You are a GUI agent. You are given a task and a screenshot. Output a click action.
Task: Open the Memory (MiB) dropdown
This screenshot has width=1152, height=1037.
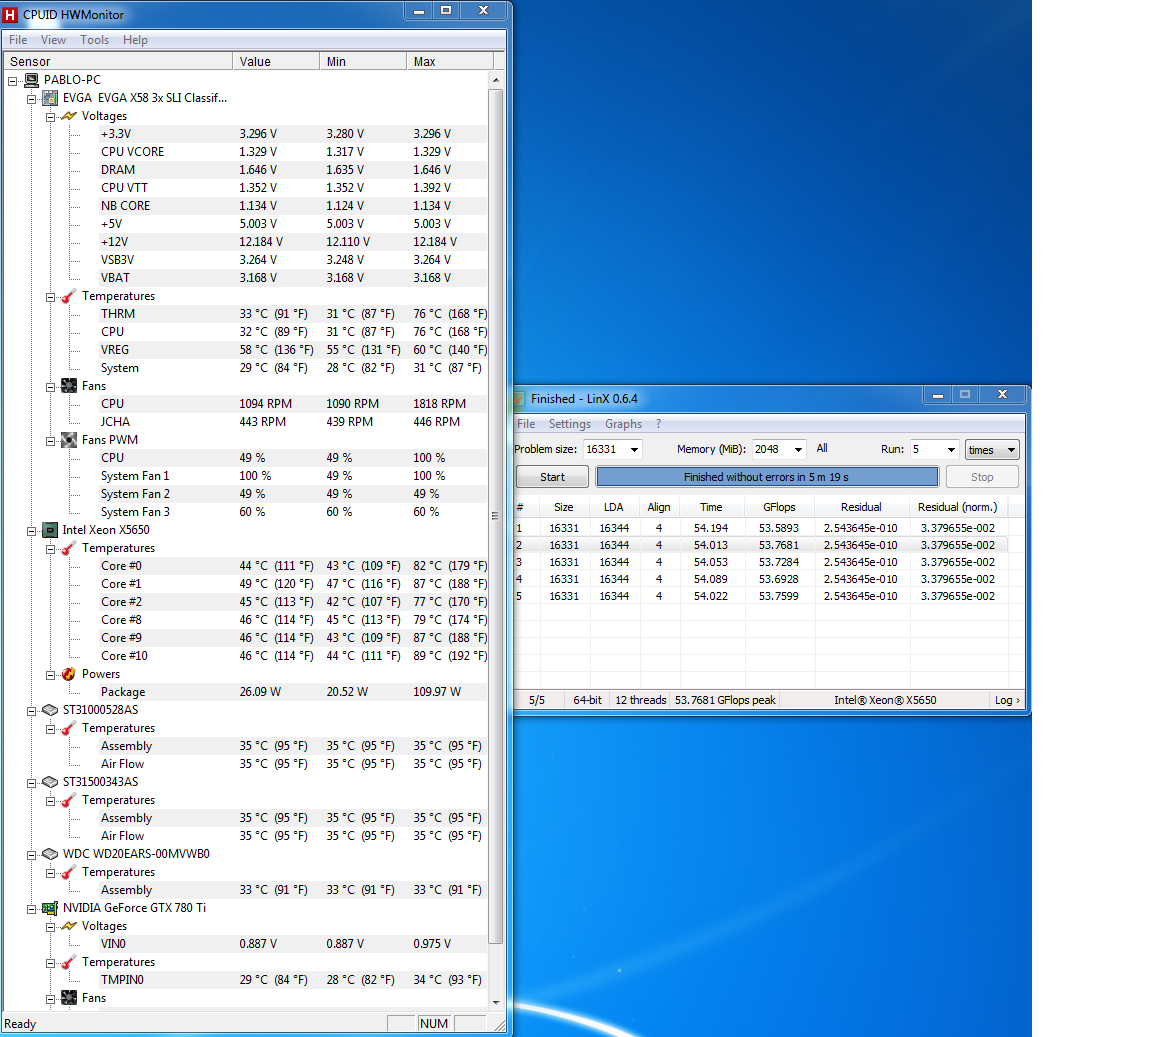coord(798,450)
